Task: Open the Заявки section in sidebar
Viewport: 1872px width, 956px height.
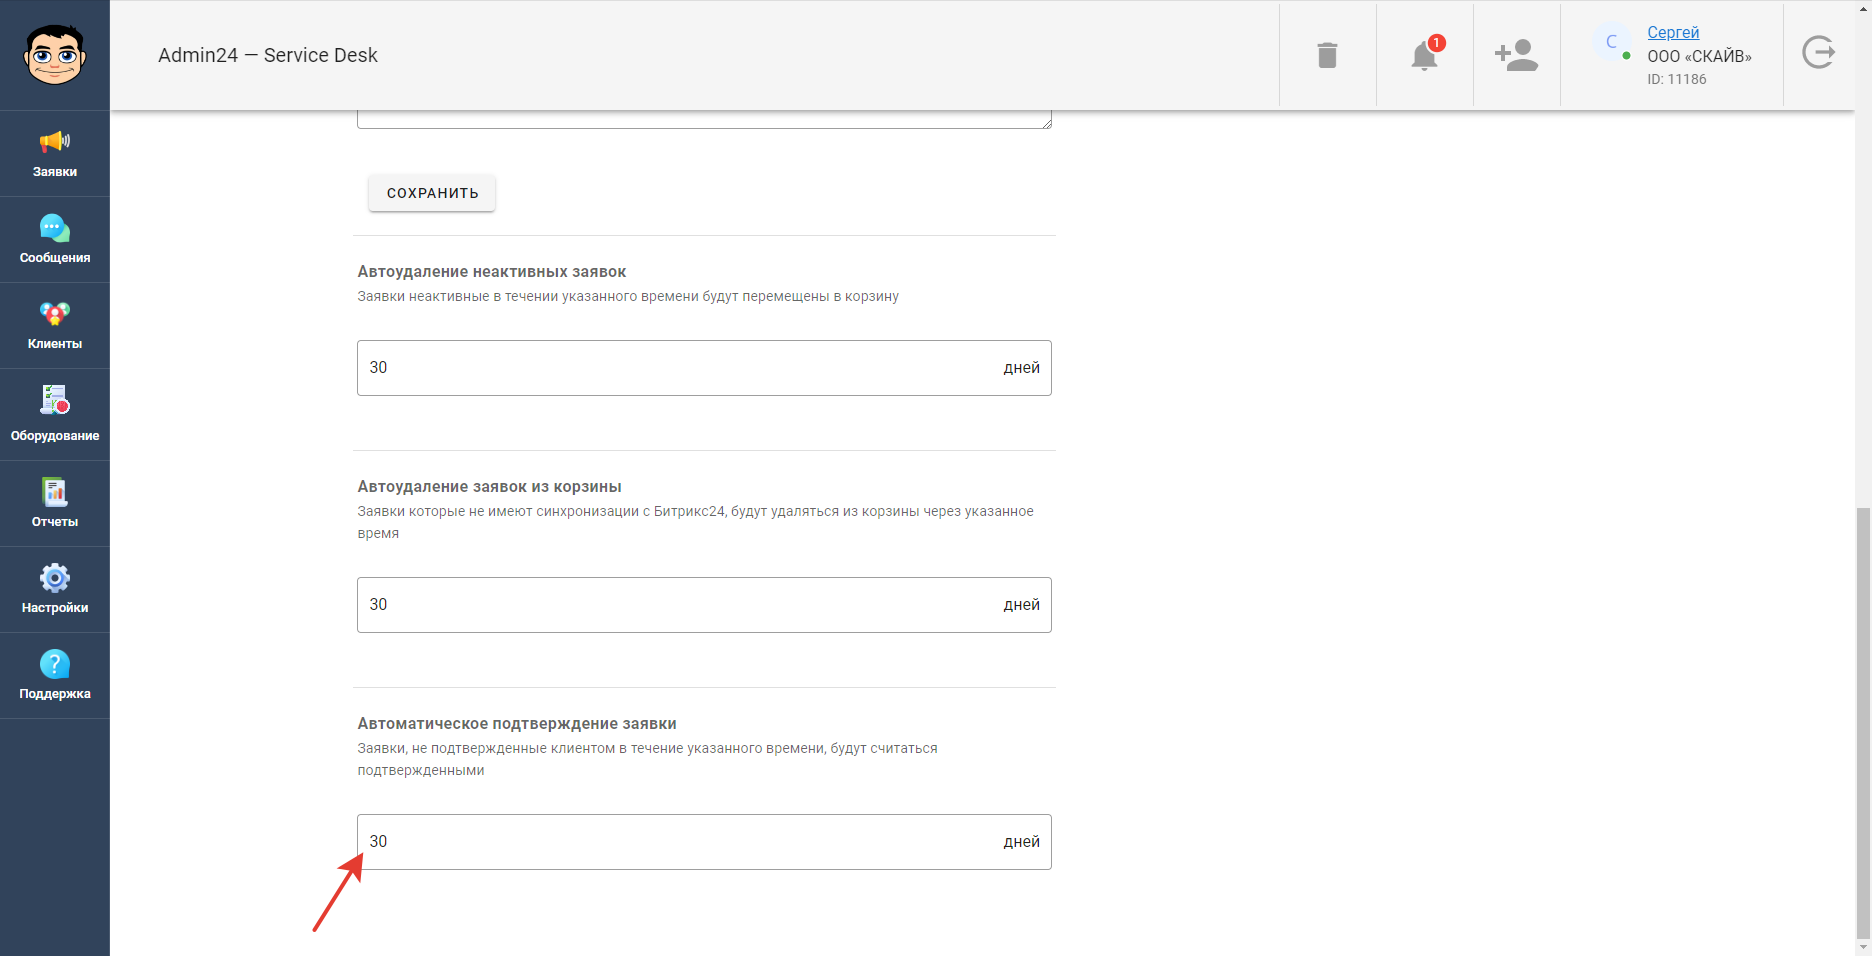Action: [55, 154]
